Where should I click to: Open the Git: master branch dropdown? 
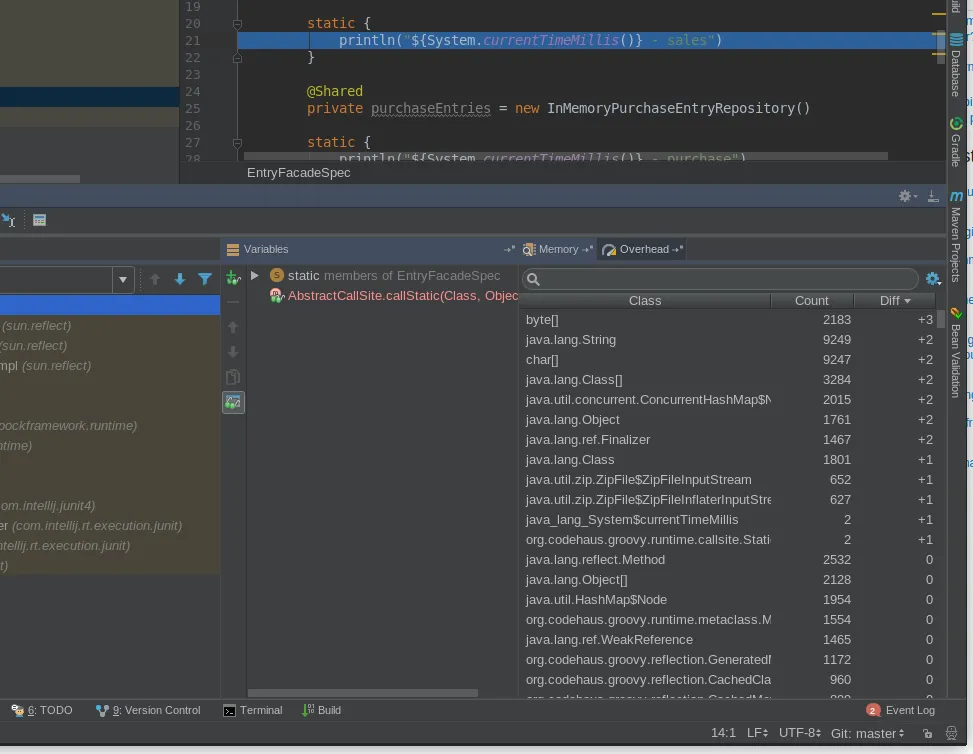(x=867, y=733)
